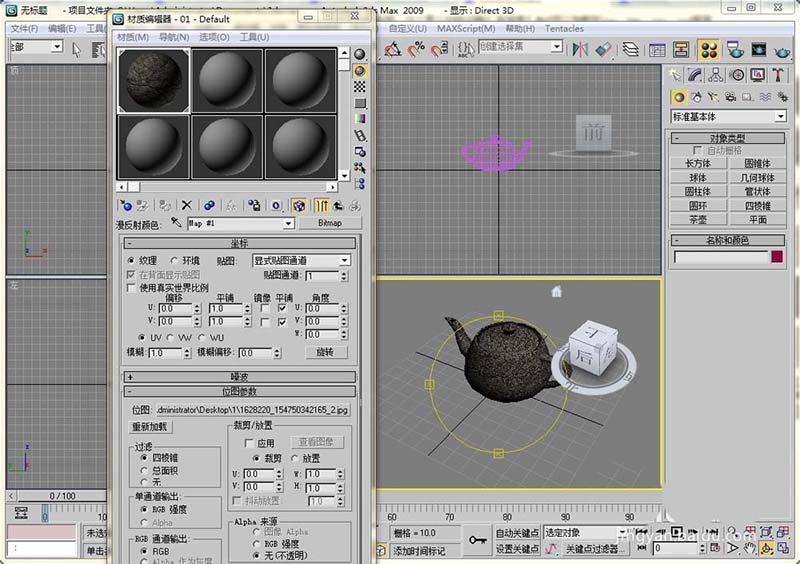Open the 导航(N) menu in material editor
Viewport: 800px width, 564px height.
click(174, 37)
